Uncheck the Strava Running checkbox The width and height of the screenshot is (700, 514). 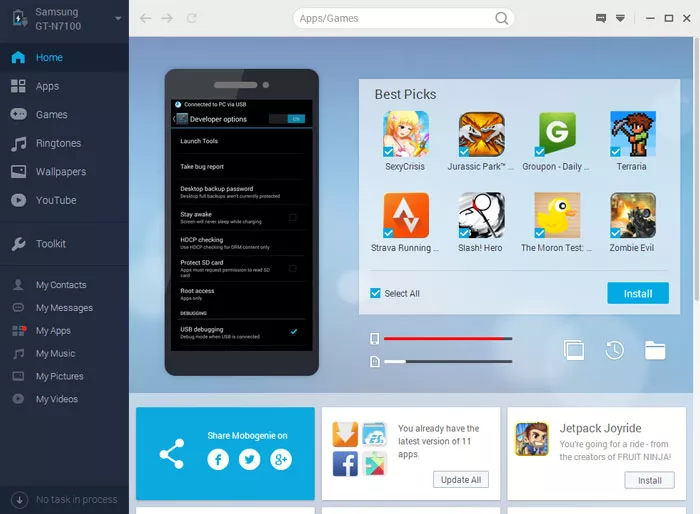tap(388, 233)
